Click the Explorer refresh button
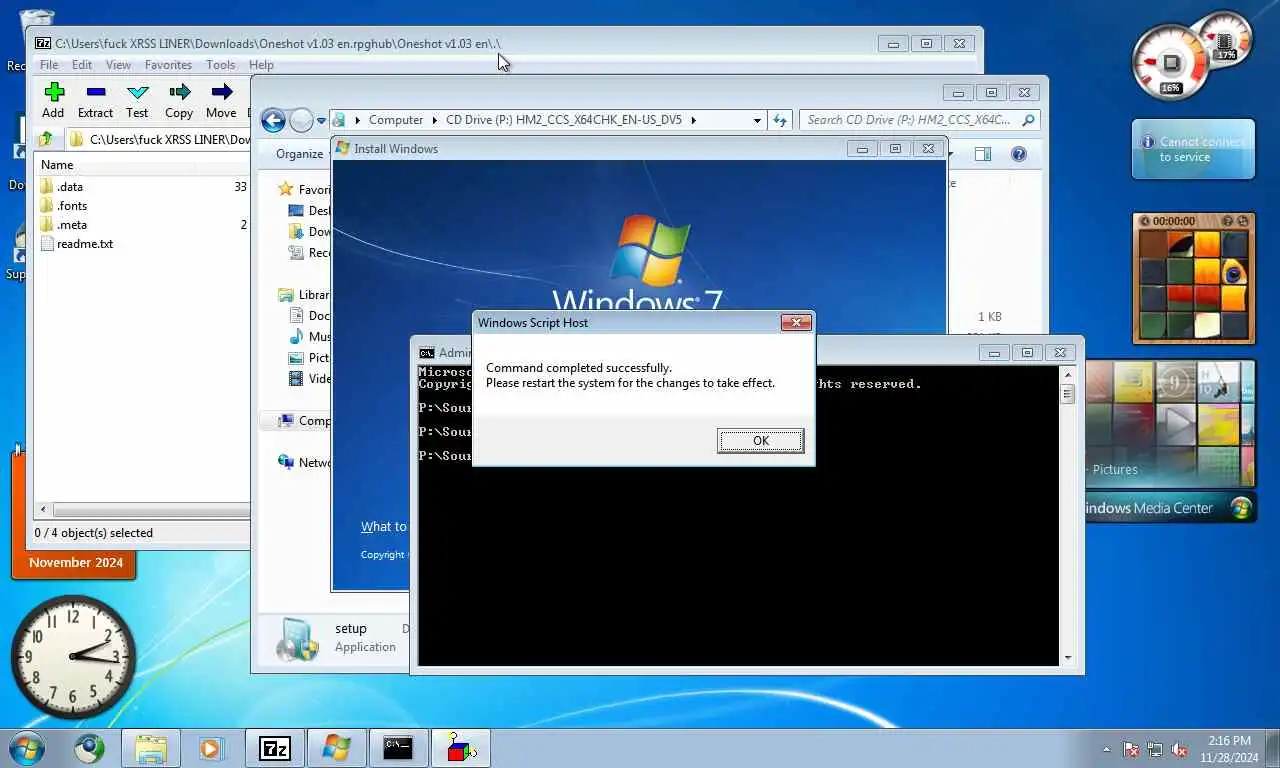This screenshot has width=1280, height=768. click(780, 120)
